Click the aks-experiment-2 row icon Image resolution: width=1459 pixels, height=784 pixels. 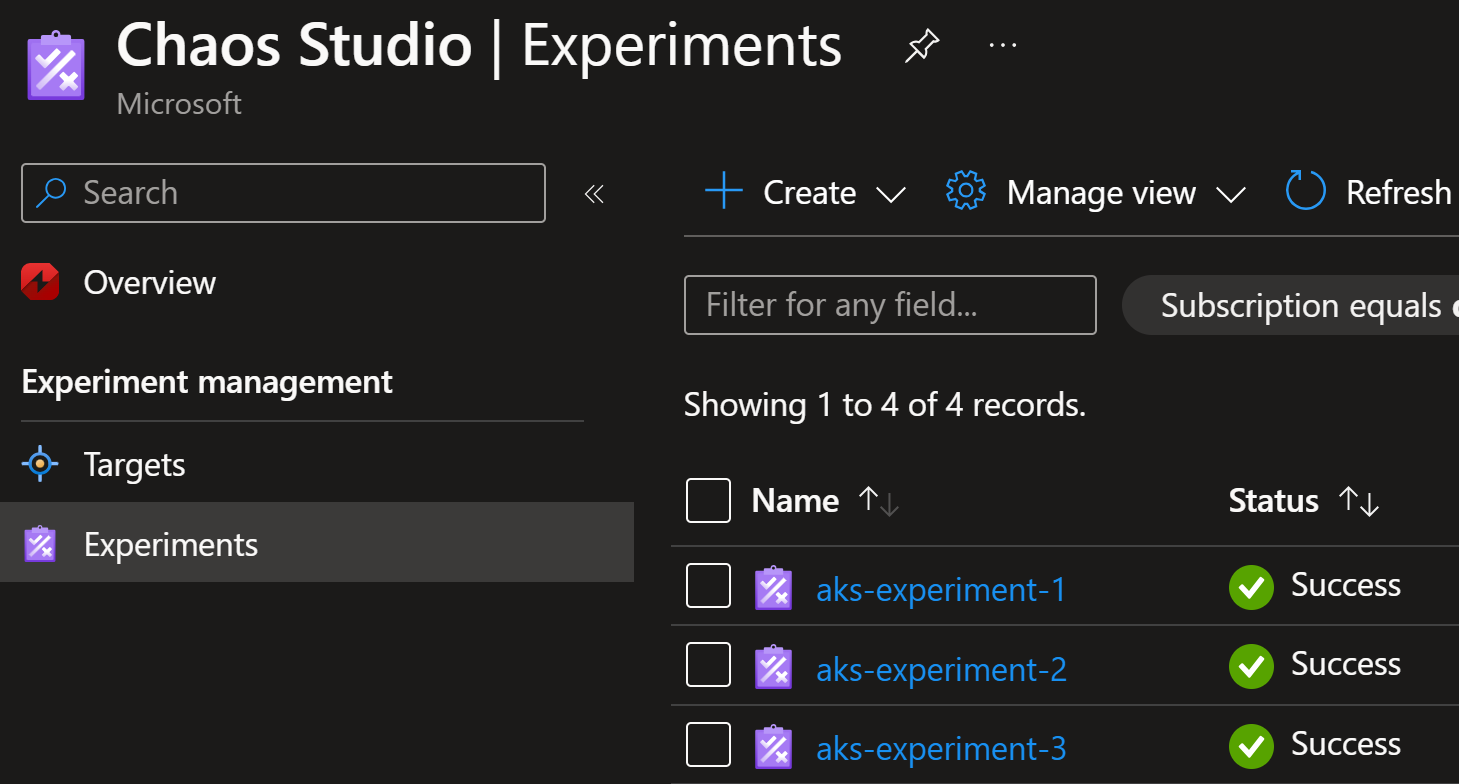point(773,667)
